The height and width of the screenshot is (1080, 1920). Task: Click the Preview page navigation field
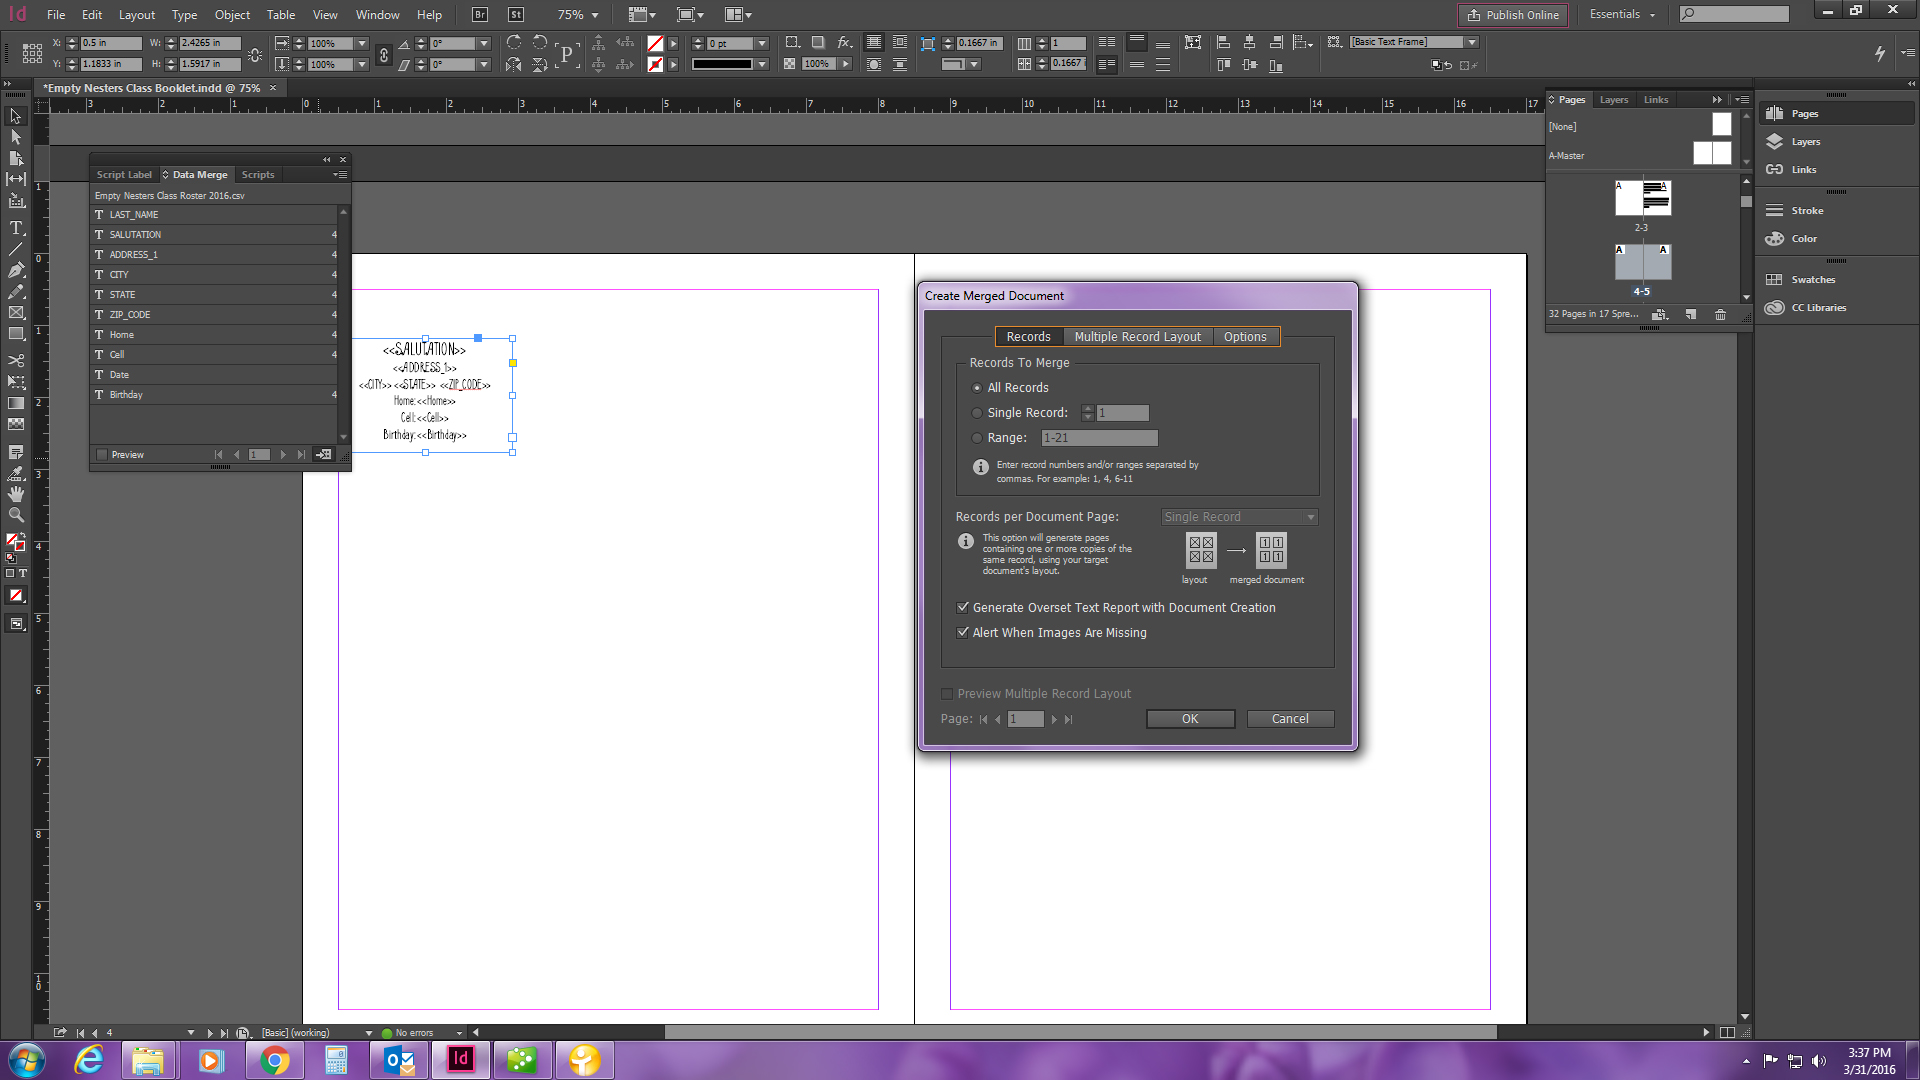[x=1025, y=719]
